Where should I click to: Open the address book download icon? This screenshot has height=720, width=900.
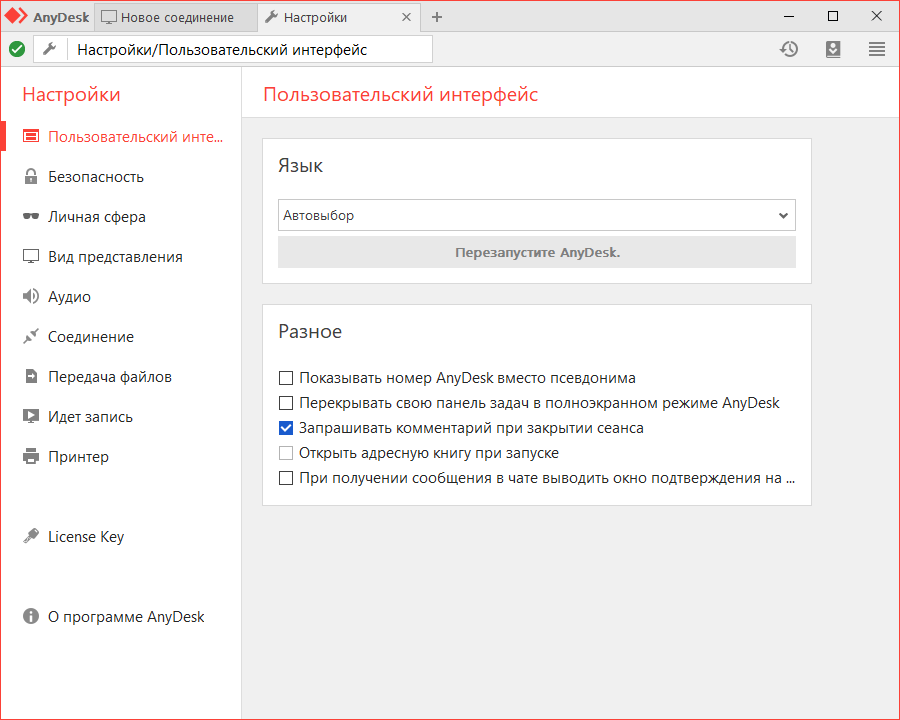tap(833, 49)
